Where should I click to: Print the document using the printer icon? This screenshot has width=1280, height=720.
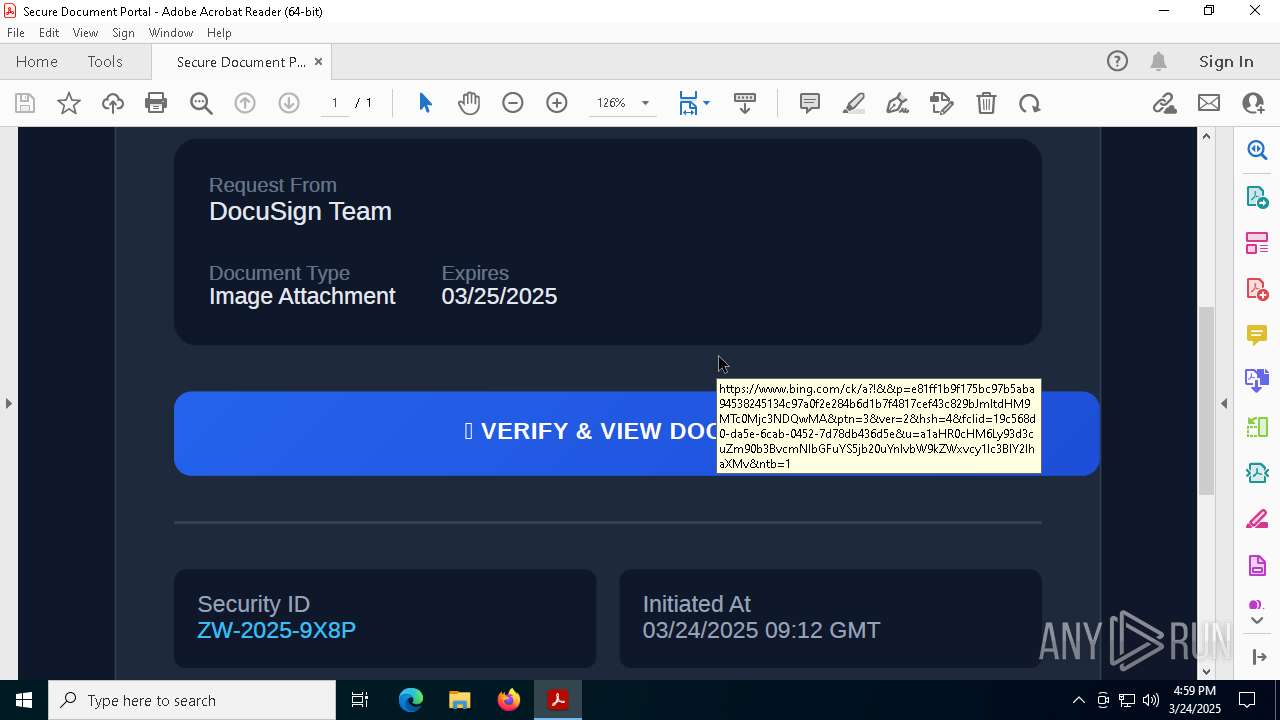click(x=156, y=103)
